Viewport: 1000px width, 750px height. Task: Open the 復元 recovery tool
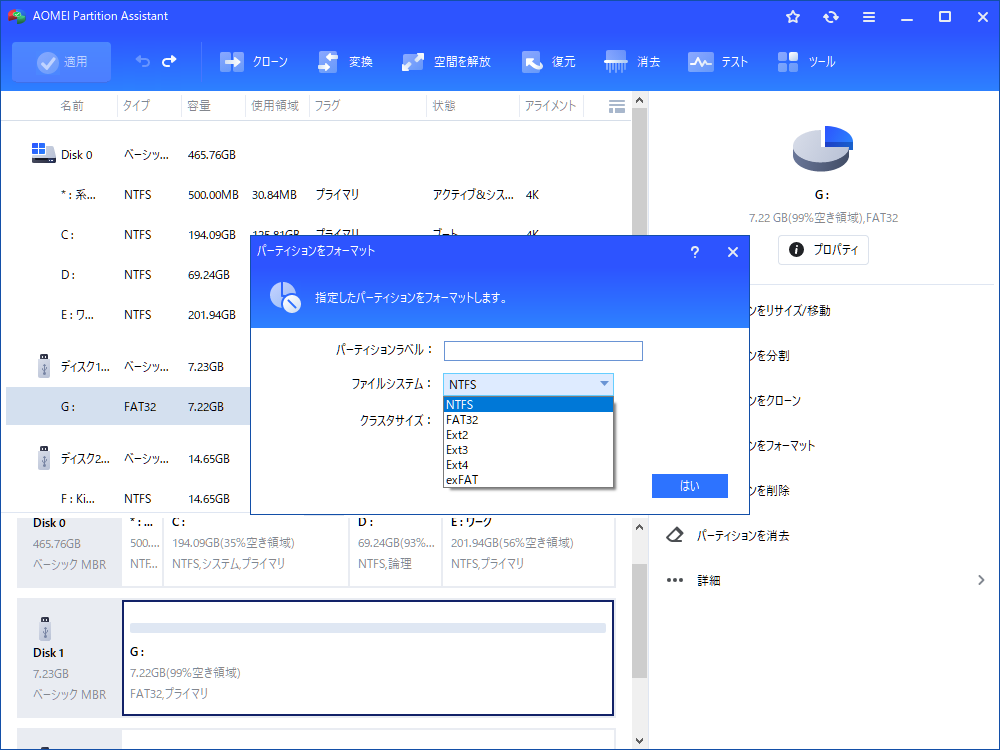coord(548,62)
